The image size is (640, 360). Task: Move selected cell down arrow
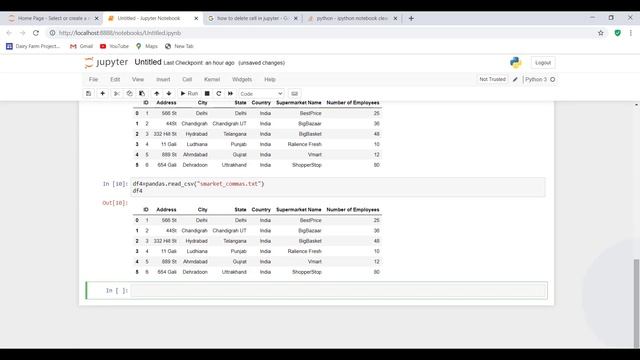pos(169,93)
